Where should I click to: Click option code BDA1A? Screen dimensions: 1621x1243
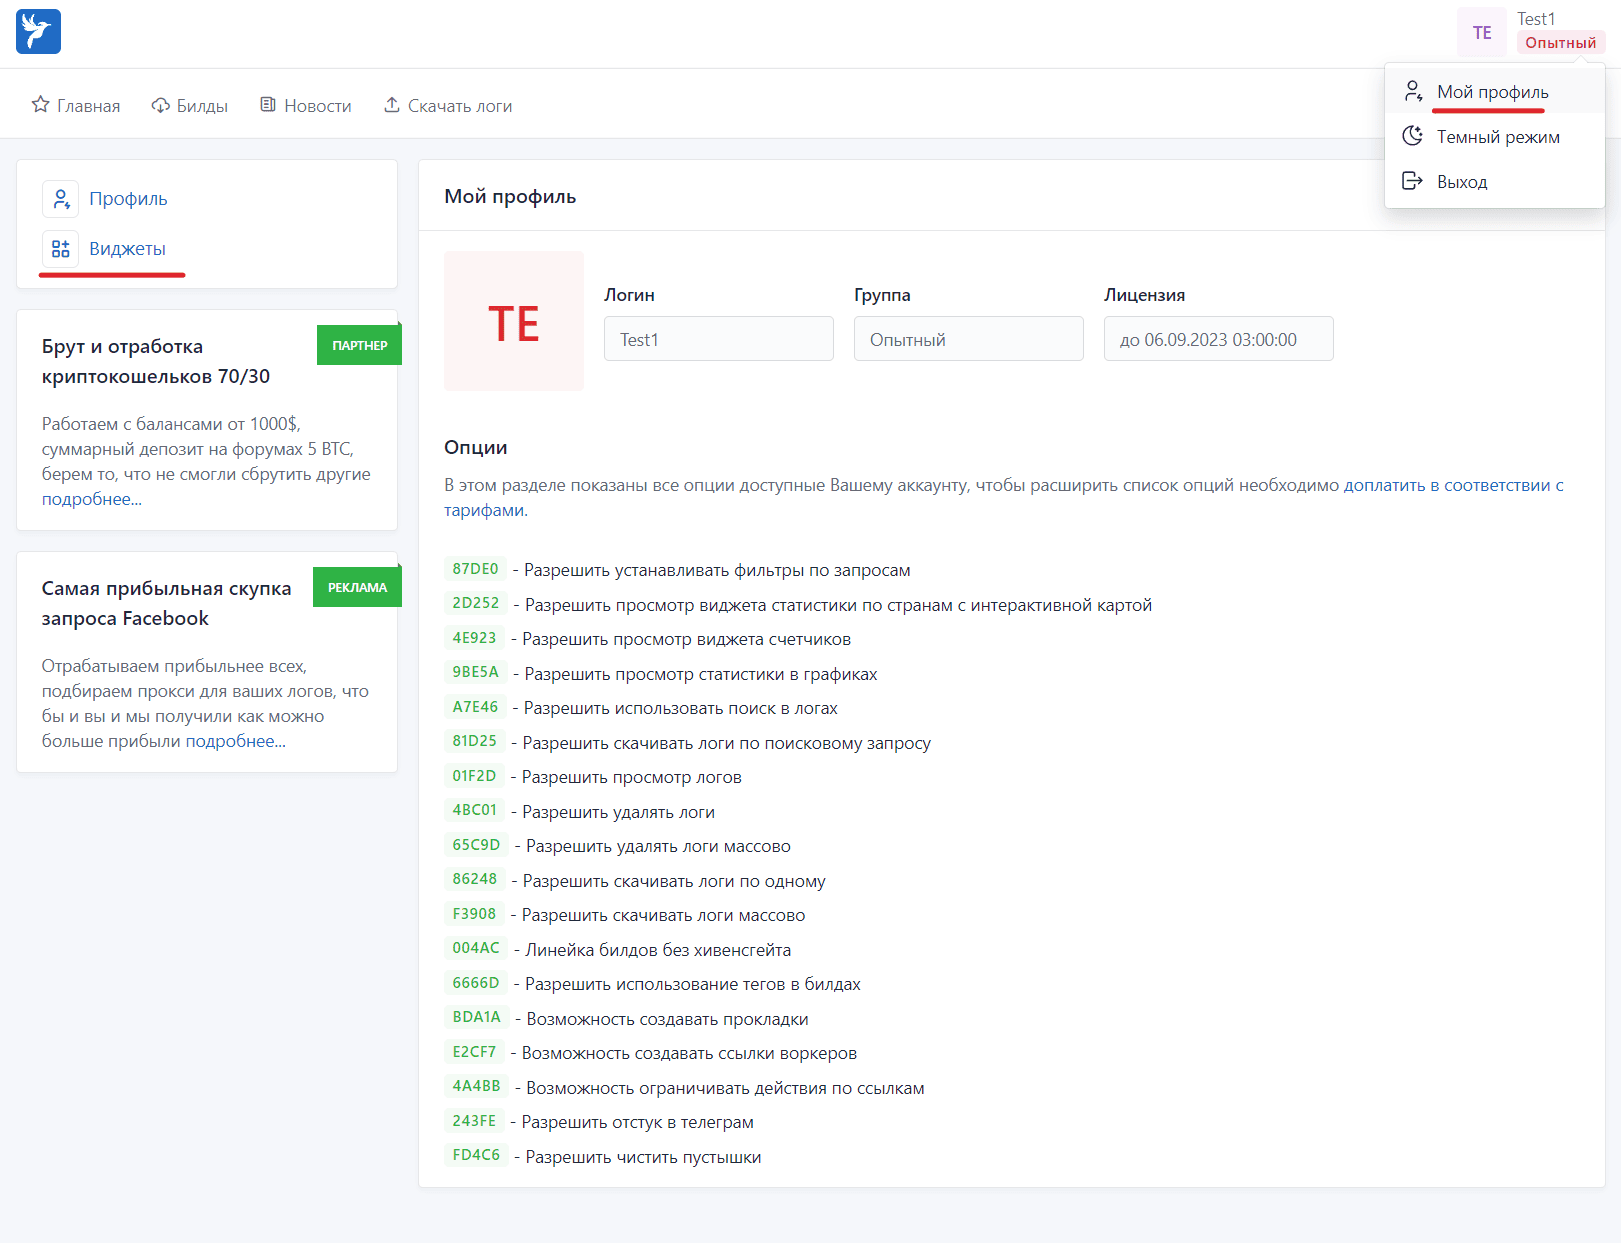coord(476,1017)
